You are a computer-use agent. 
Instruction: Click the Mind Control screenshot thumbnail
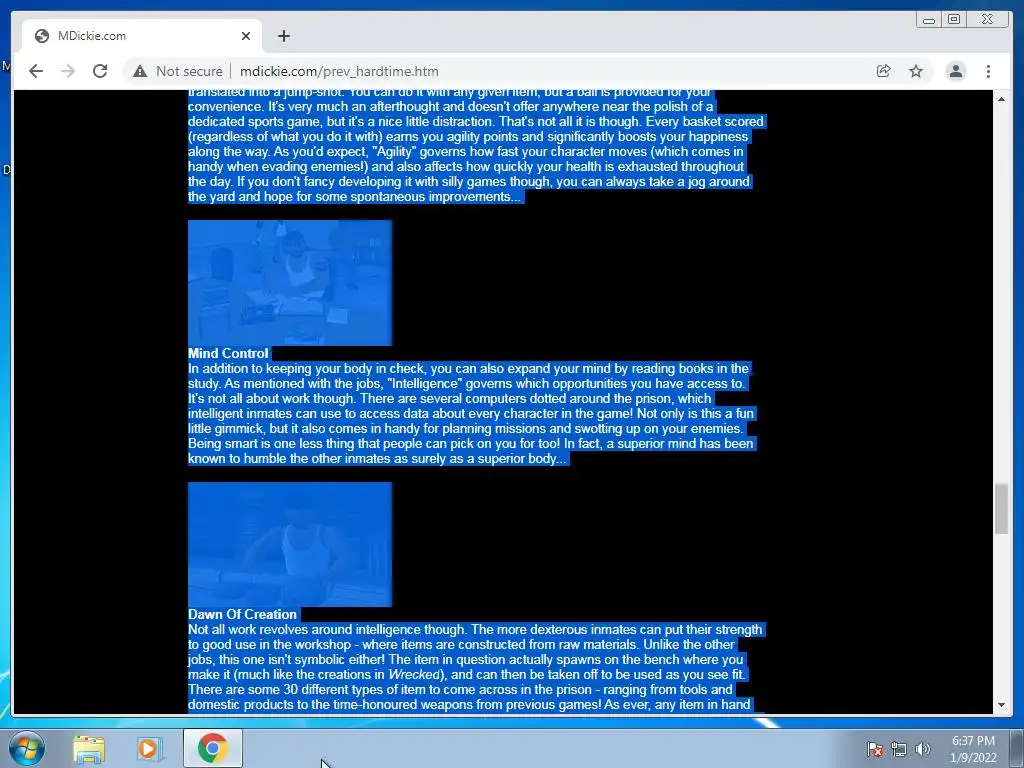290,283
